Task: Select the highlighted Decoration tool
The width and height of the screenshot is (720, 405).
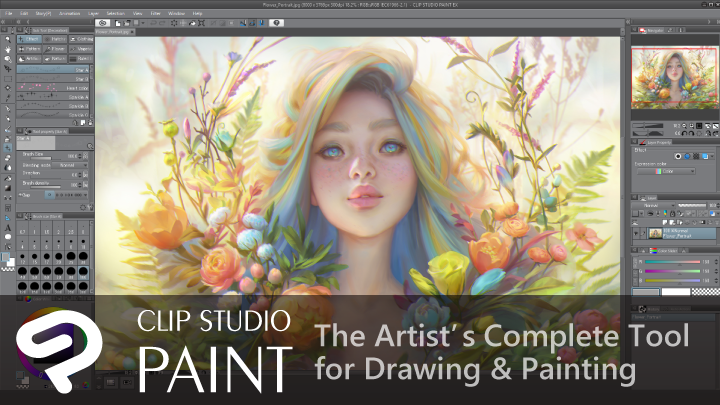Action: pyautogui.click(x=7, y=148)
